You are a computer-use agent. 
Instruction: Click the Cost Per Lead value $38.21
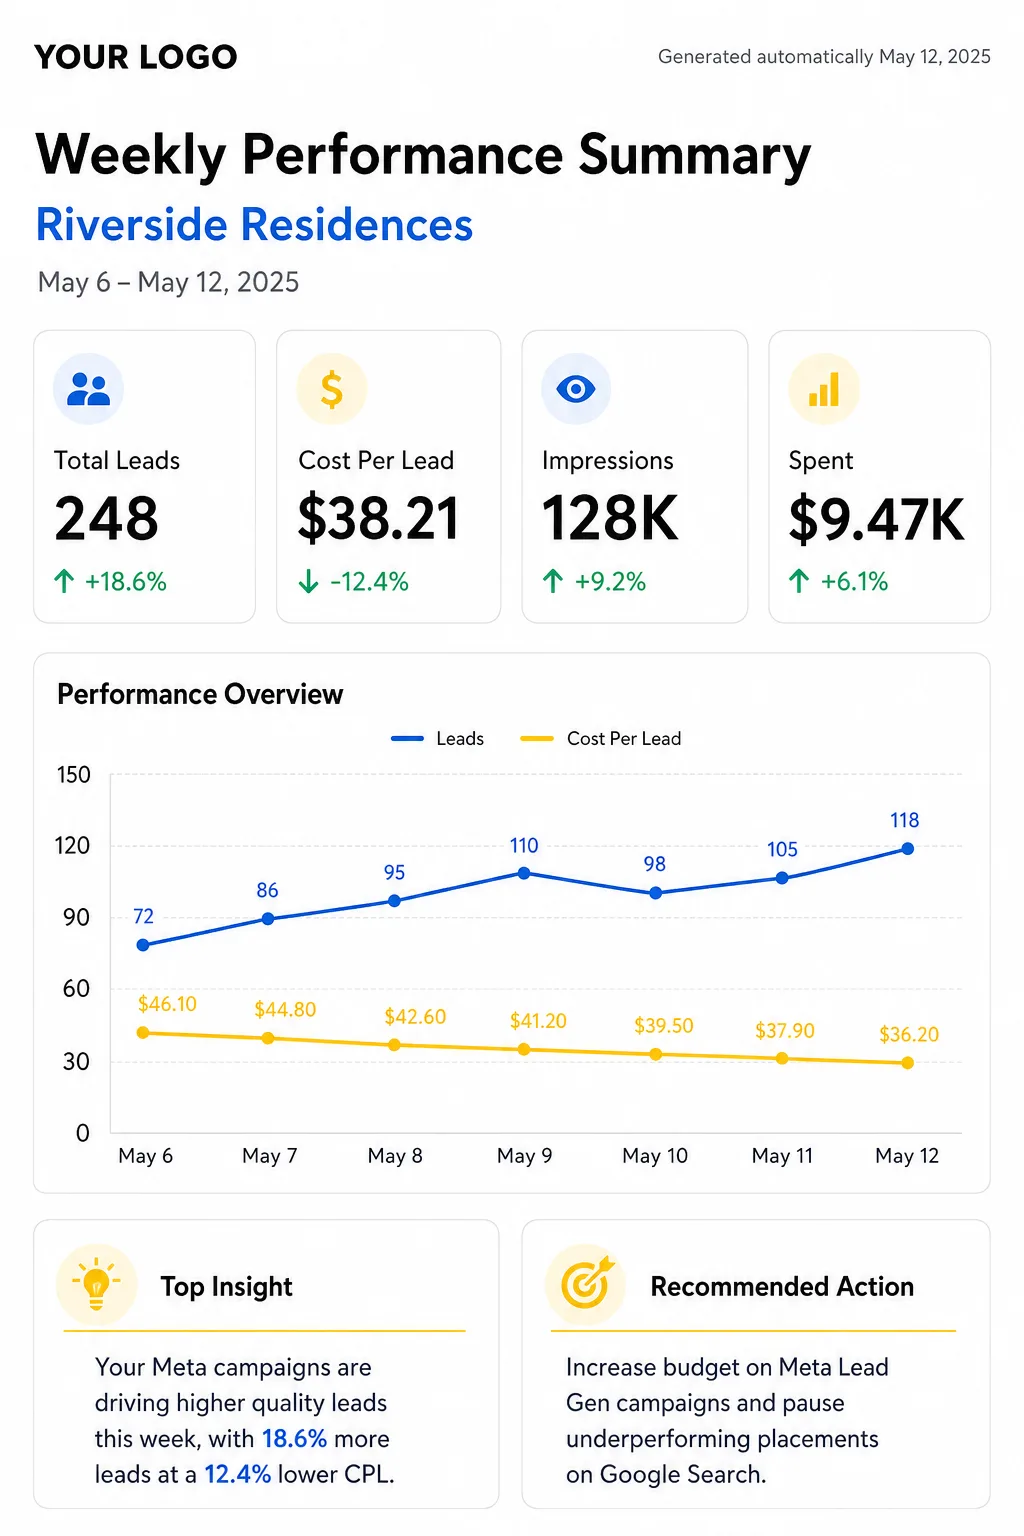(379, 519)
